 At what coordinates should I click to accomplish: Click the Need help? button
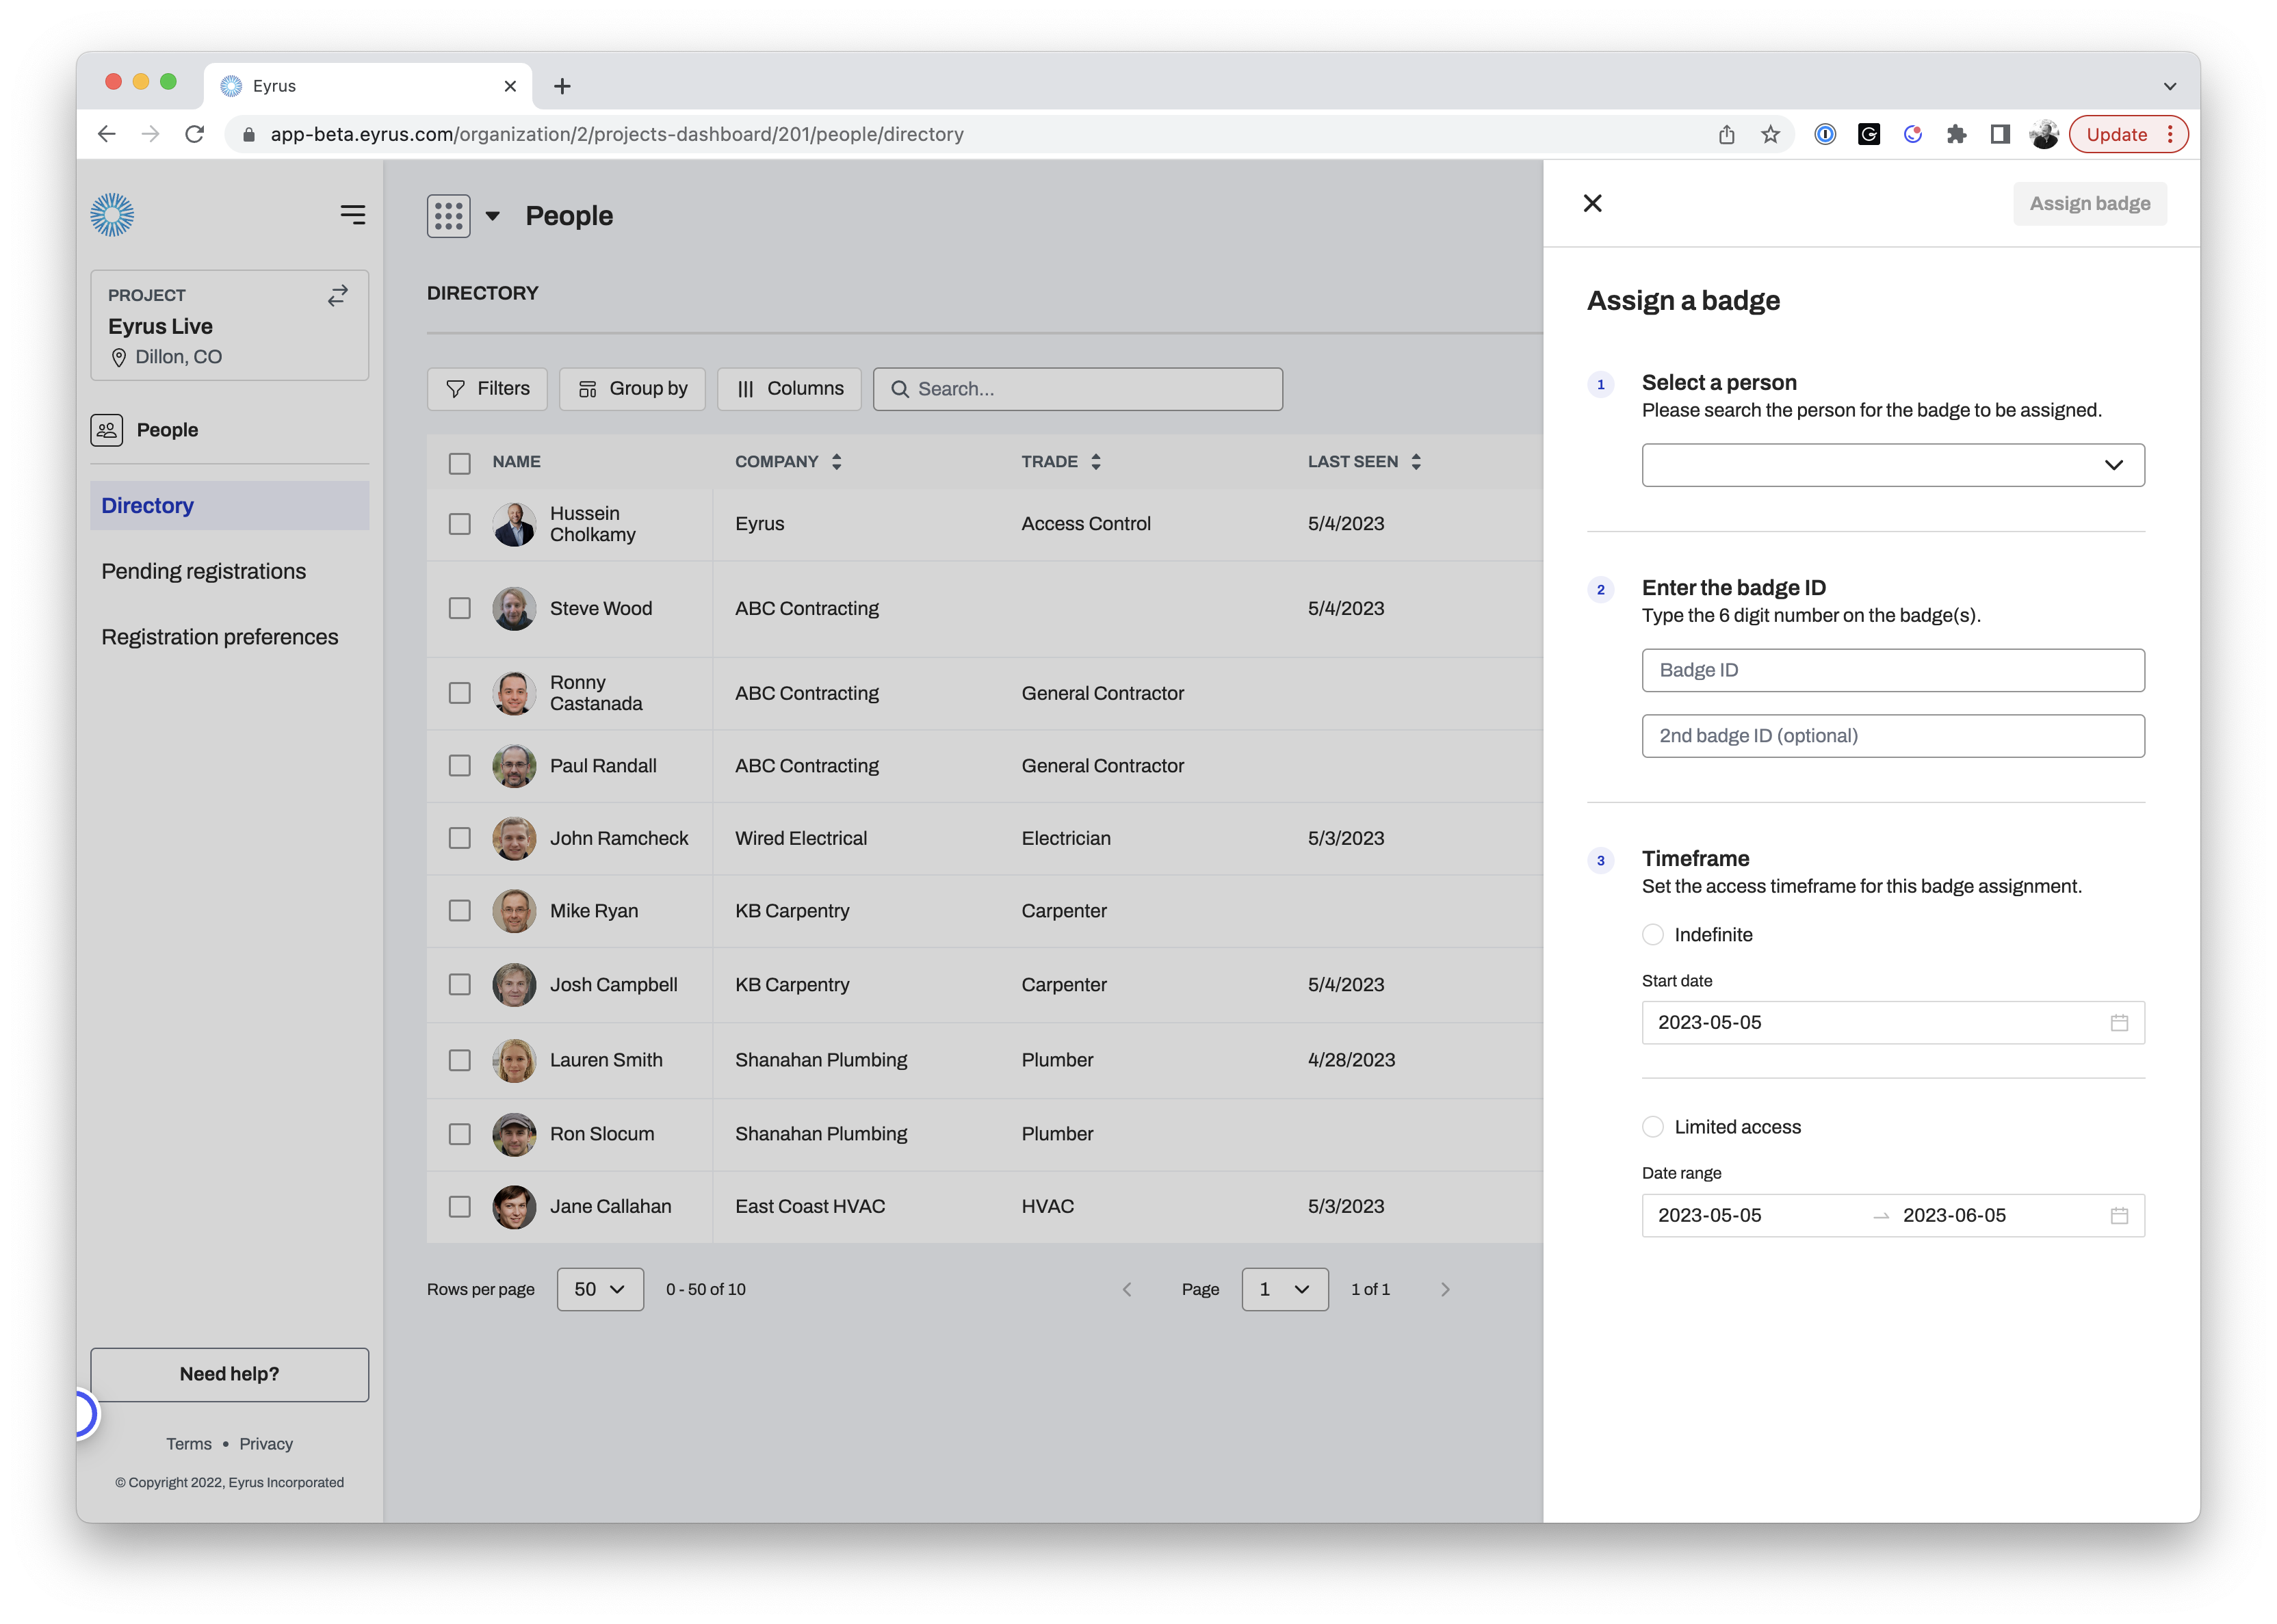[229, 1375]
